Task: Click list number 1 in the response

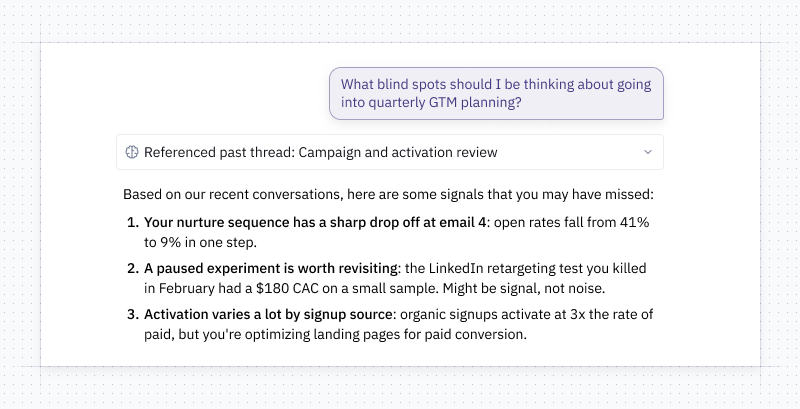Action: click(132, 223)
